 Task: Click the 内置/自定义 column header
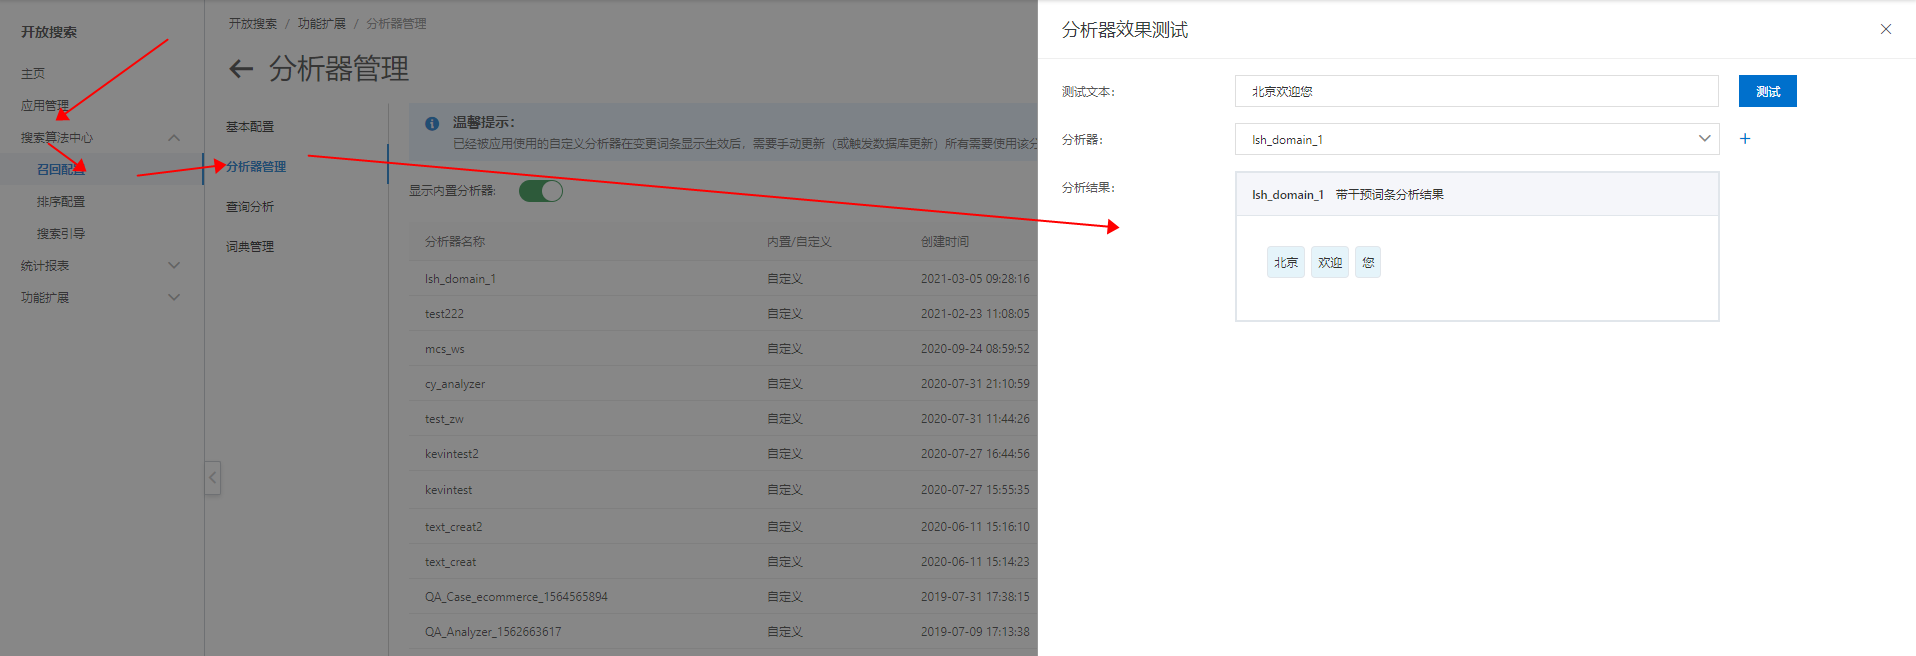tap(799, 242)
